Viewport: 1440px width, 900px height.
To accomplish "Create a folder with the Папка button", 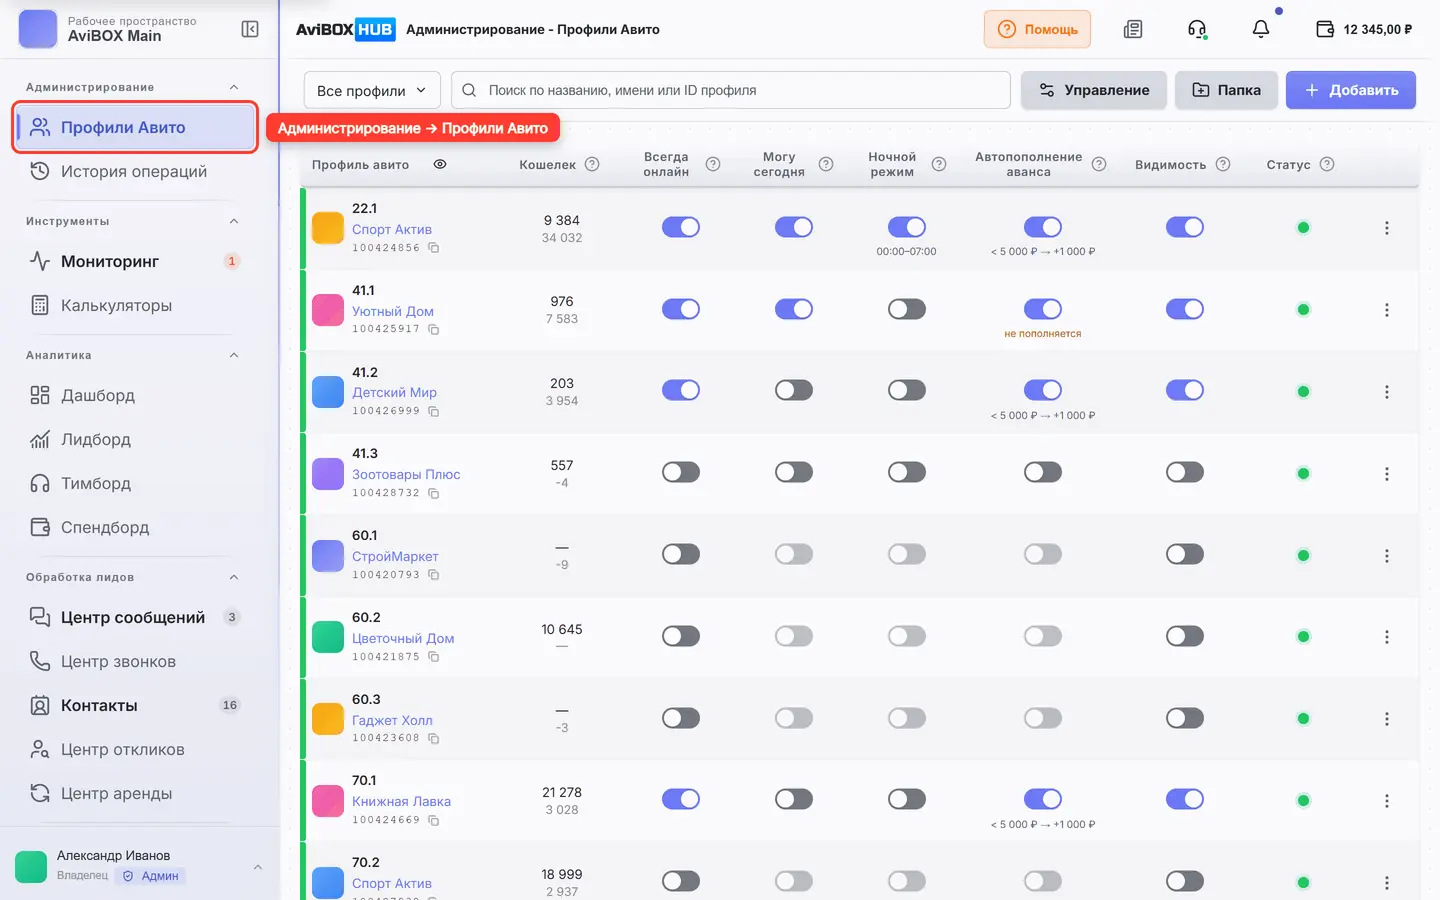I will tap(1226, 90).
